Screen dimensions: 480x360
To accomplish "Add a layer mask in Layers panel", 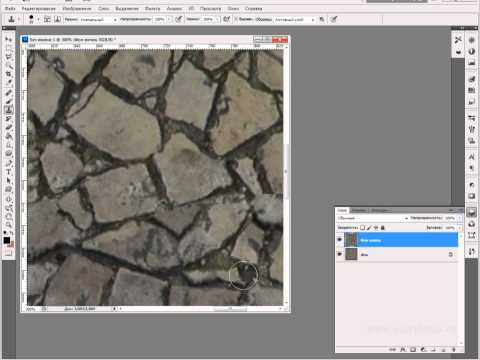I will click(413, 349).
